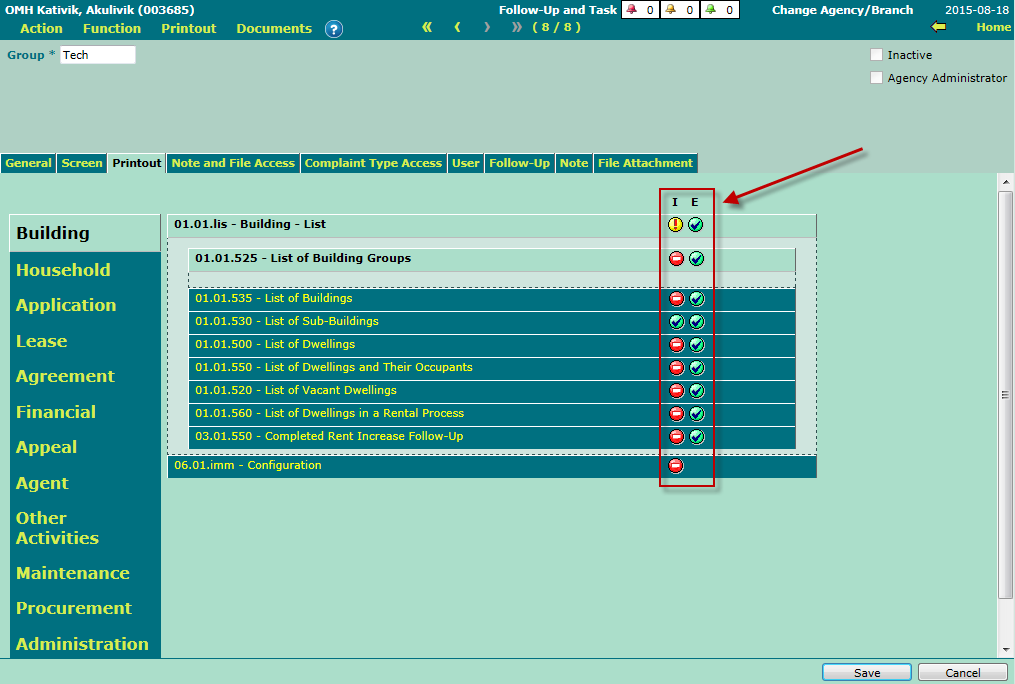Screen dimensions: 1015x684
Task: Click the Change Agency/Branch link
Action: pos(842,10)
